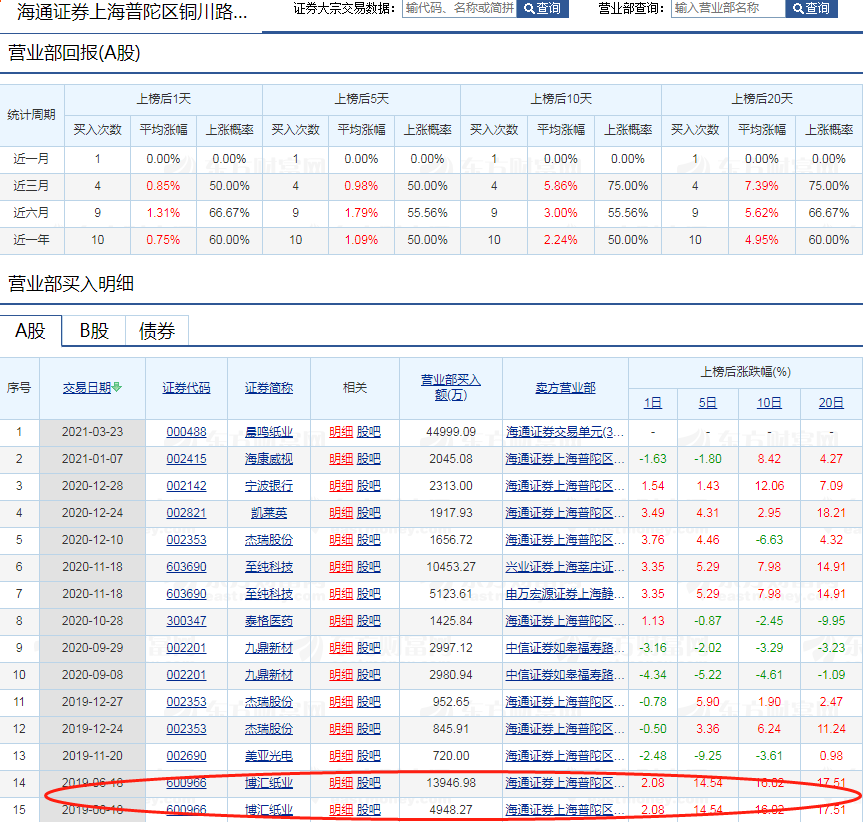
Task: Click the green sort arrow next to 交易日期
Action: 117,387
